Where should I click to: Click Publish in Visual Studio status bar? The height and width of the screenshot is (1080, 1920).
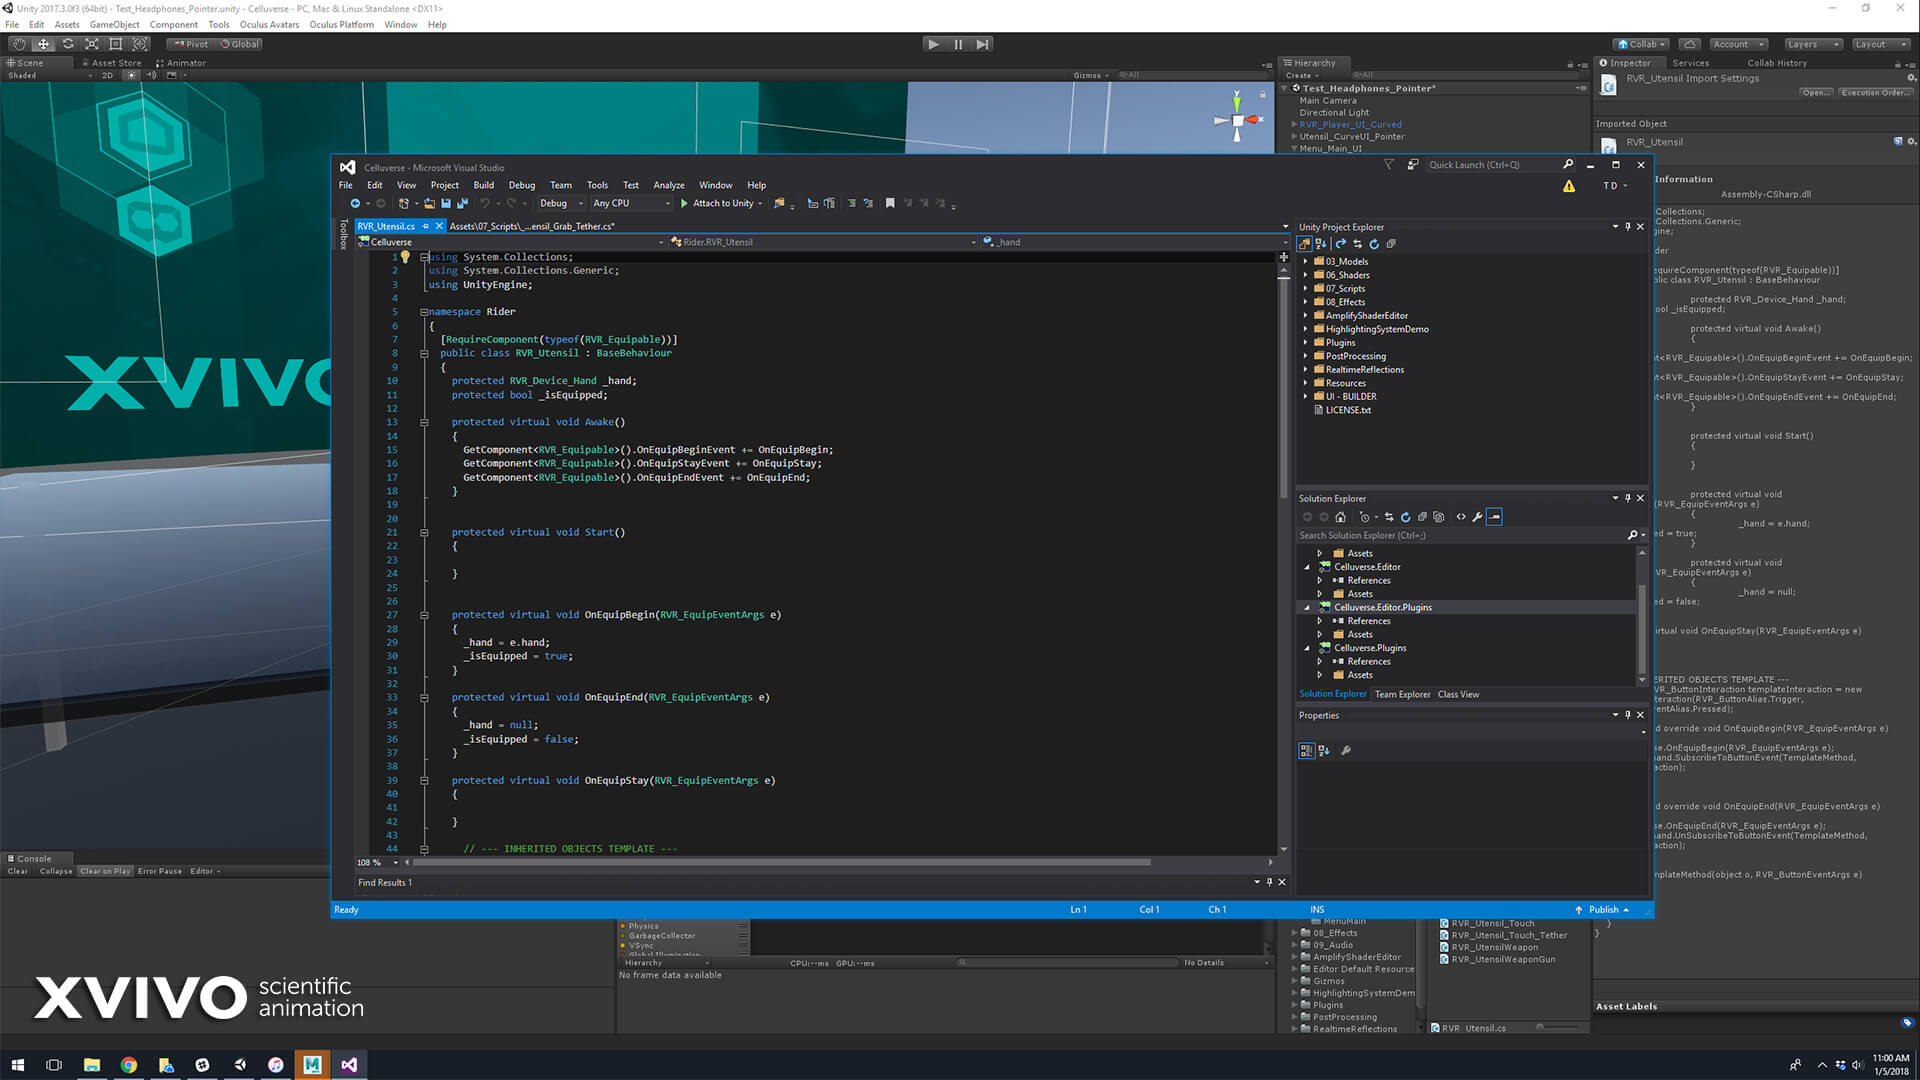click(x=1603, y=910)
